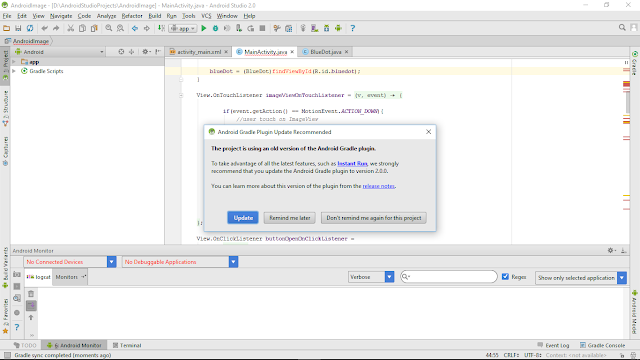Clear logcat with trash icon
This screenshot has height=360, width=640.
point(31,294)
